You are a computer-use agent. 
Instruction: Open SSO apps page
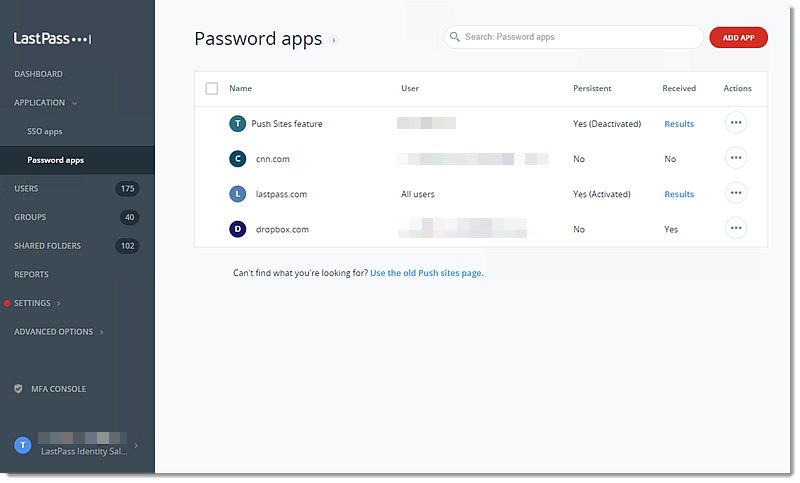click(x=45, y=132)
